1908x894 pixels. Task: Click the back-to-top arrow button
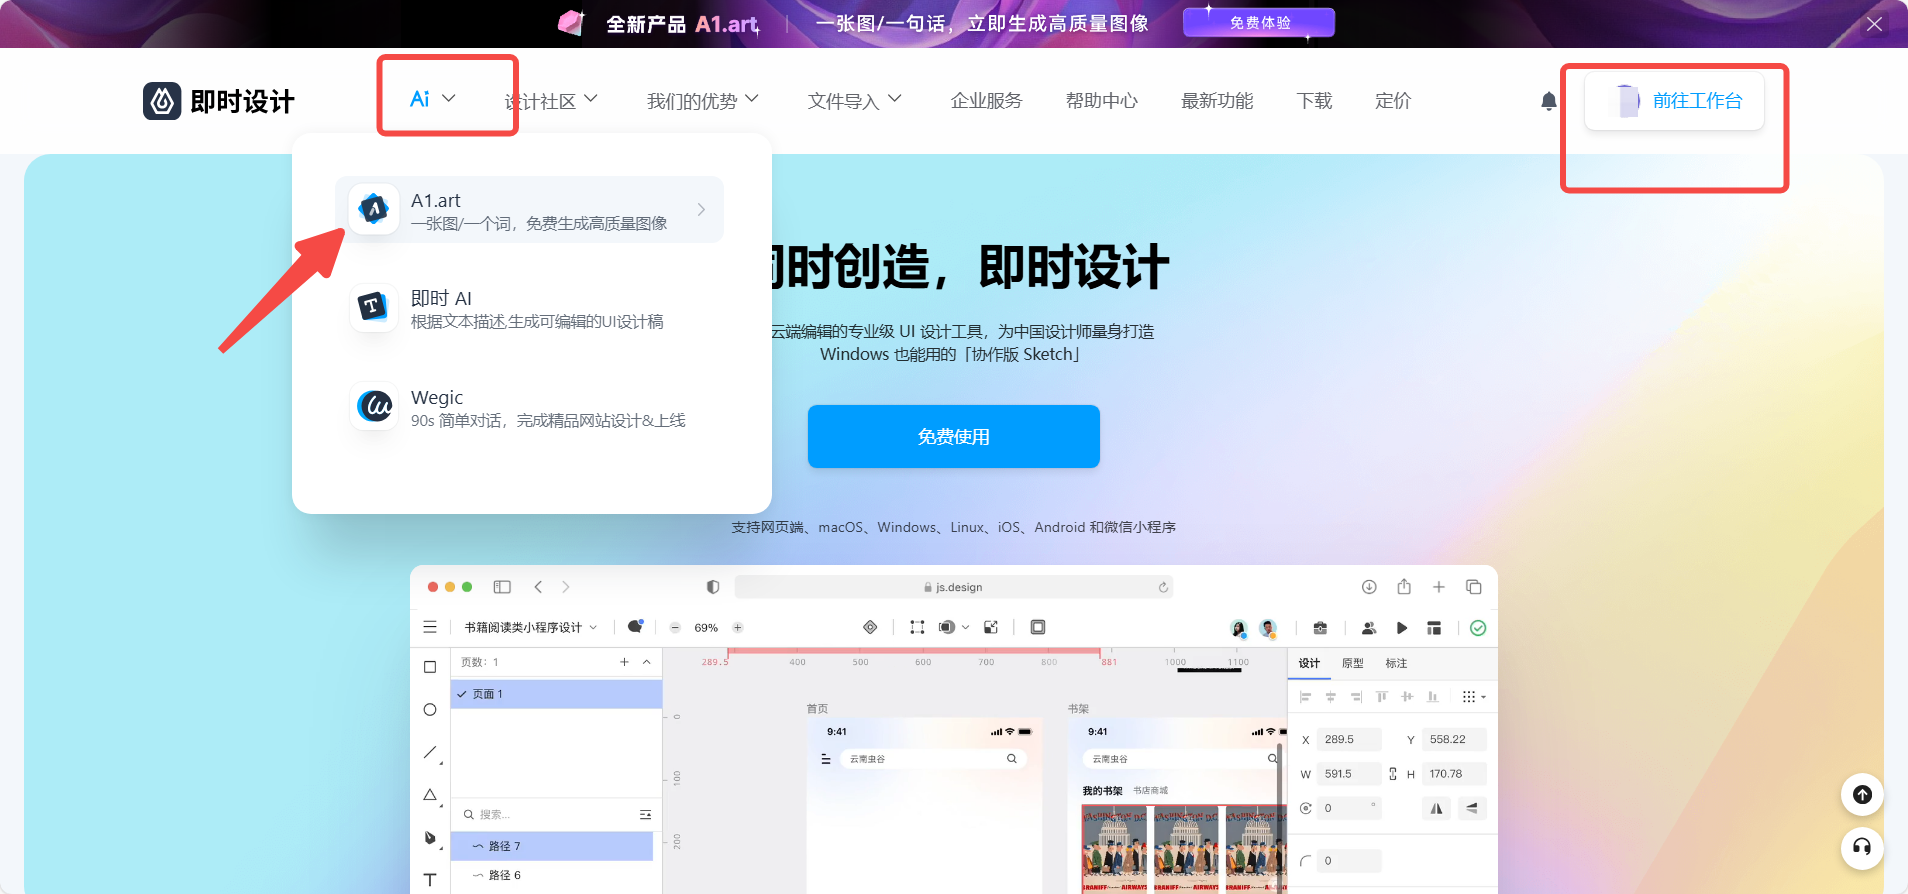click(1862, 795)
